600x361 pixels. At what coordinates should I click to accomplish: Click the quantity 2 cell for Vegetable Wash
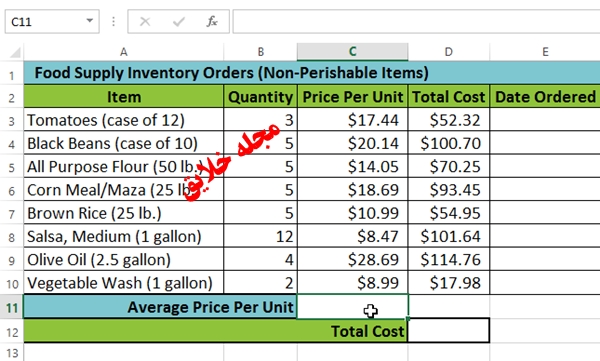[x=261, y=283]
